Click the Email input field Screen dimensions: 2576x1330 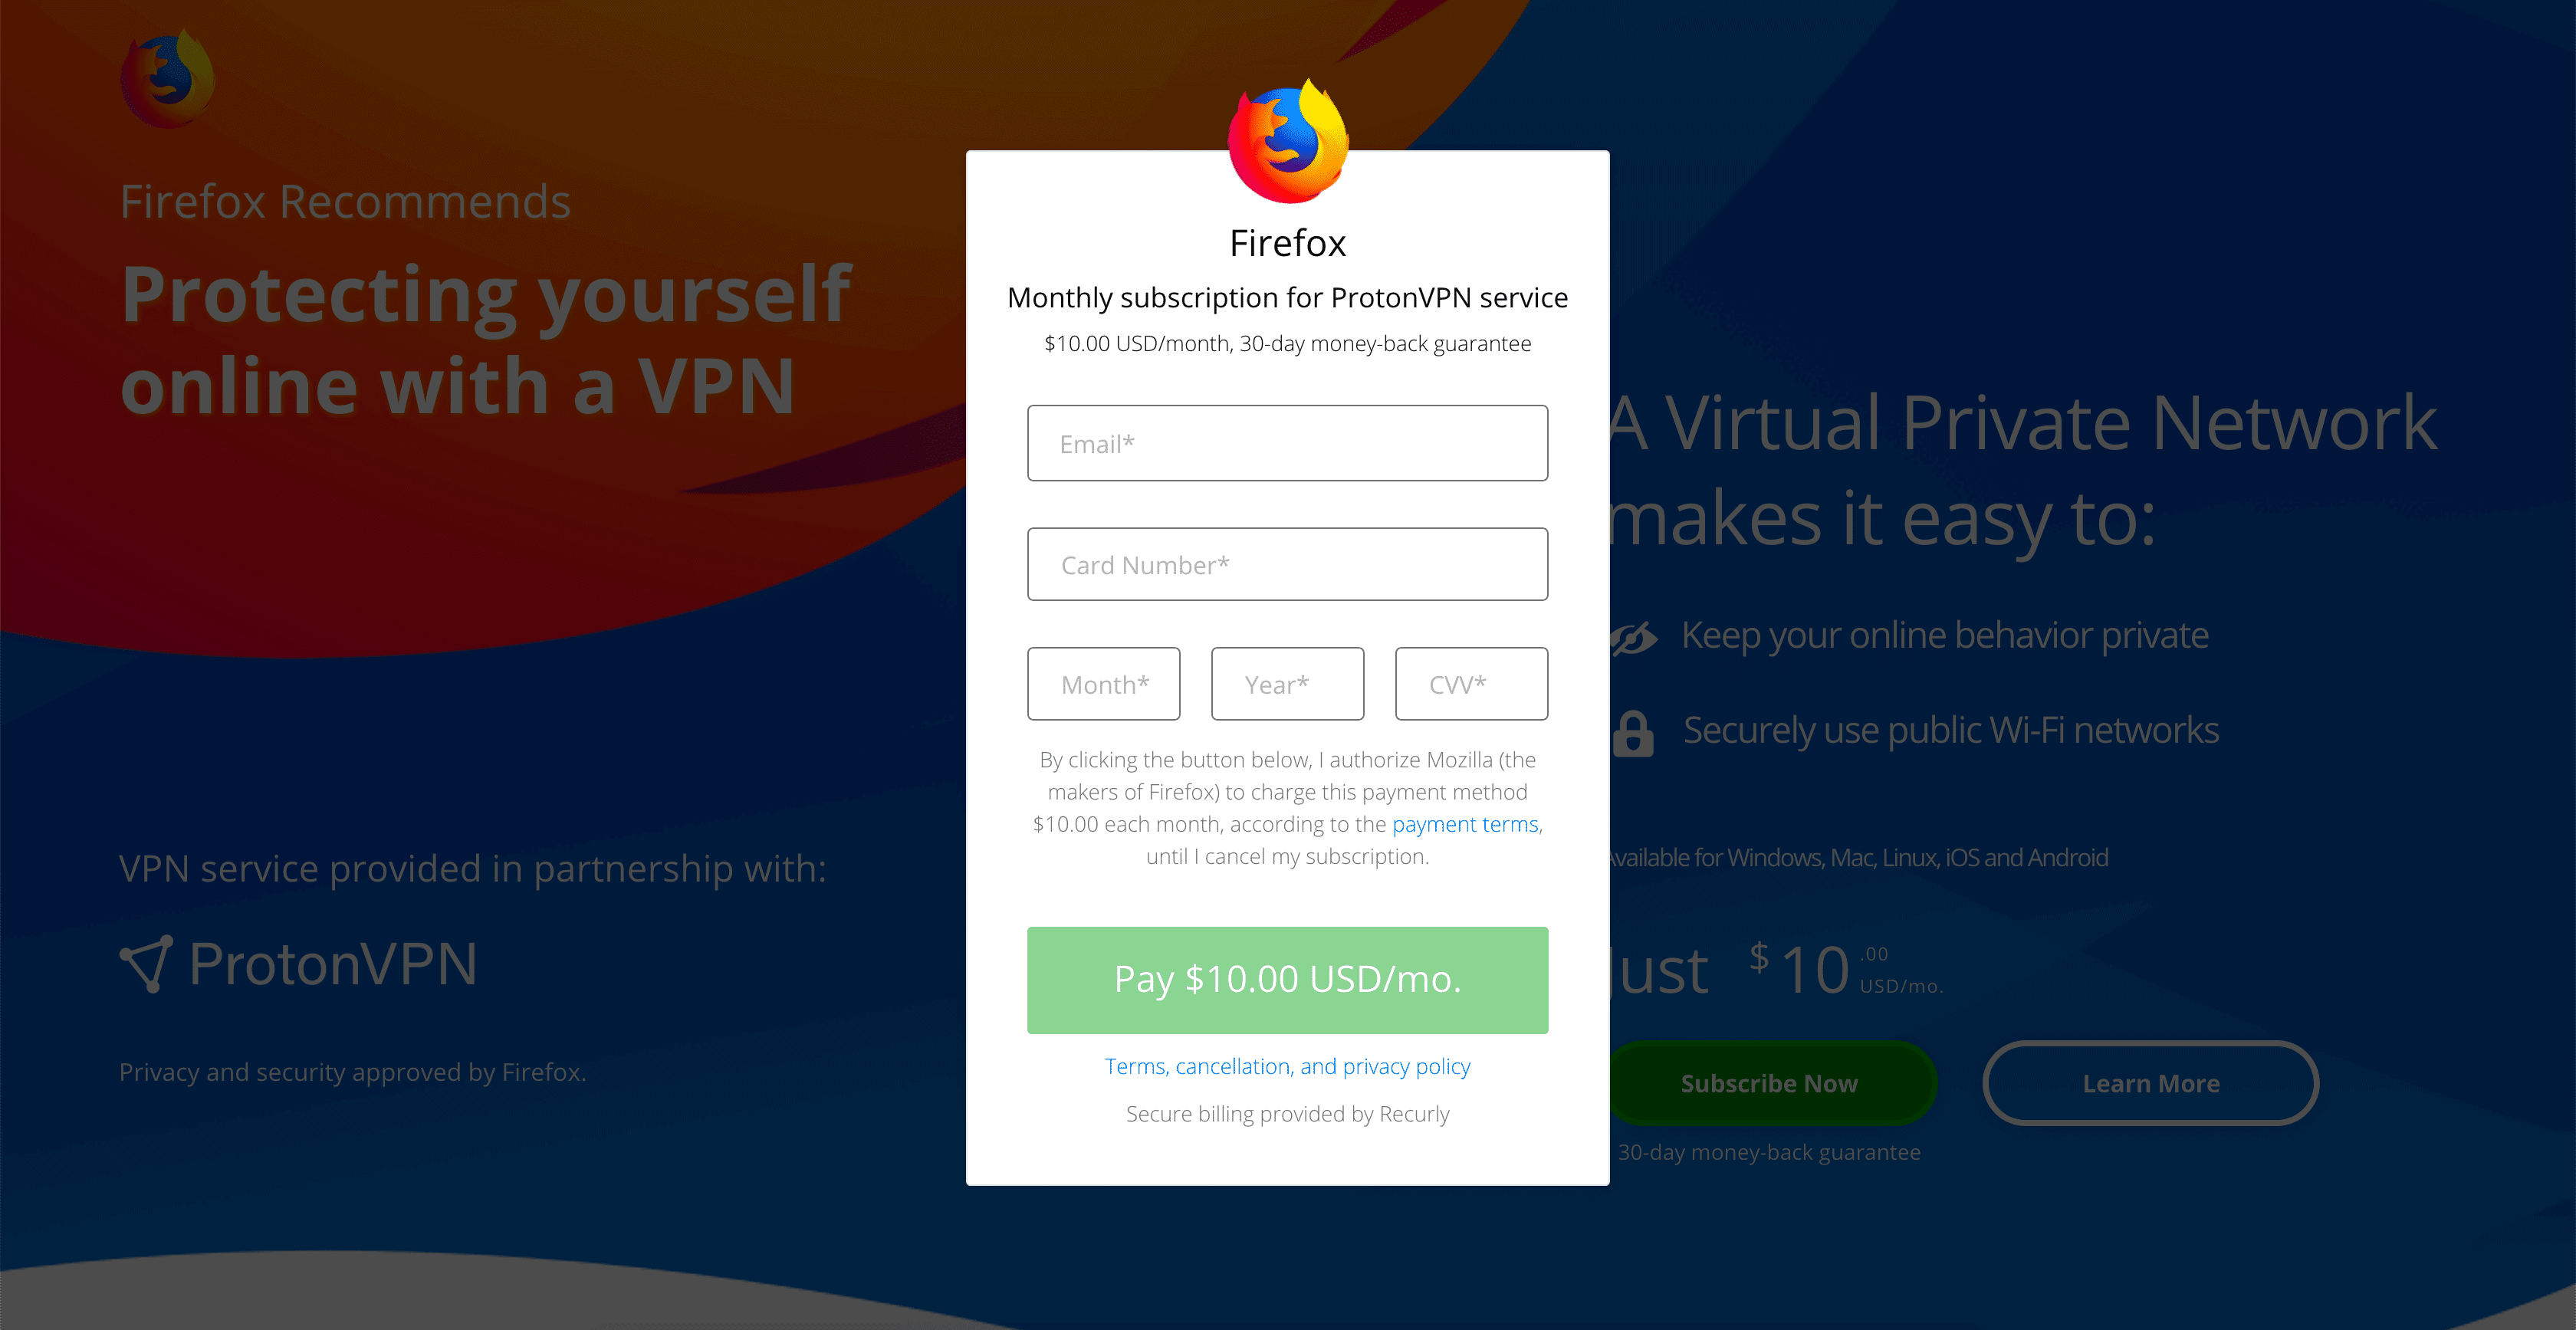tap(1287, 443)
